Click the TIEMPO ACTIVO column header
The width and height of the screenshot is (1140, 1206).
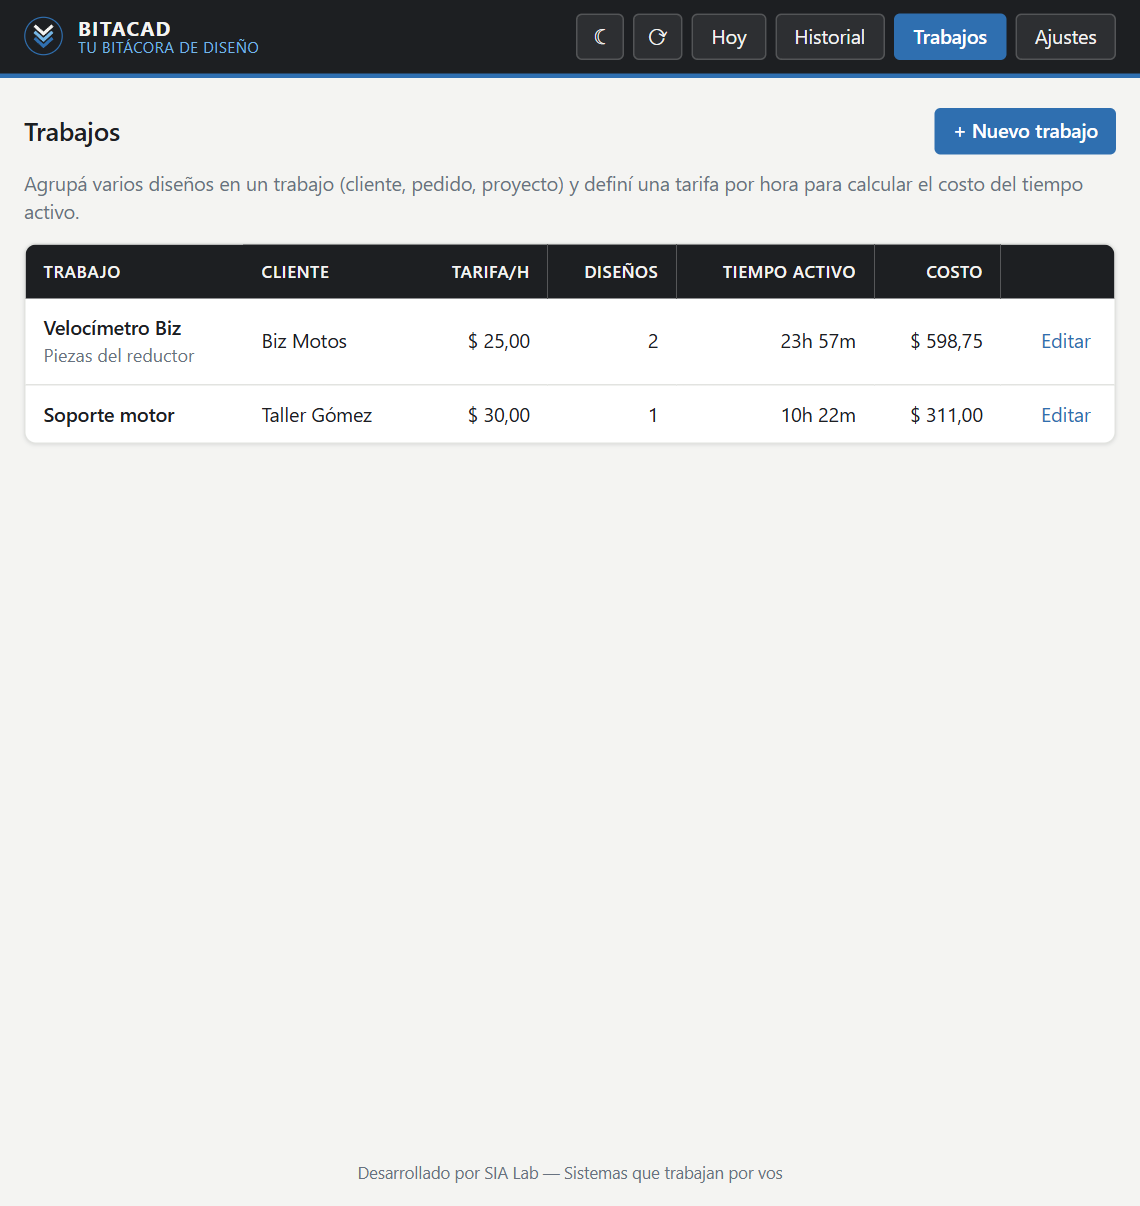coord(789,272)
